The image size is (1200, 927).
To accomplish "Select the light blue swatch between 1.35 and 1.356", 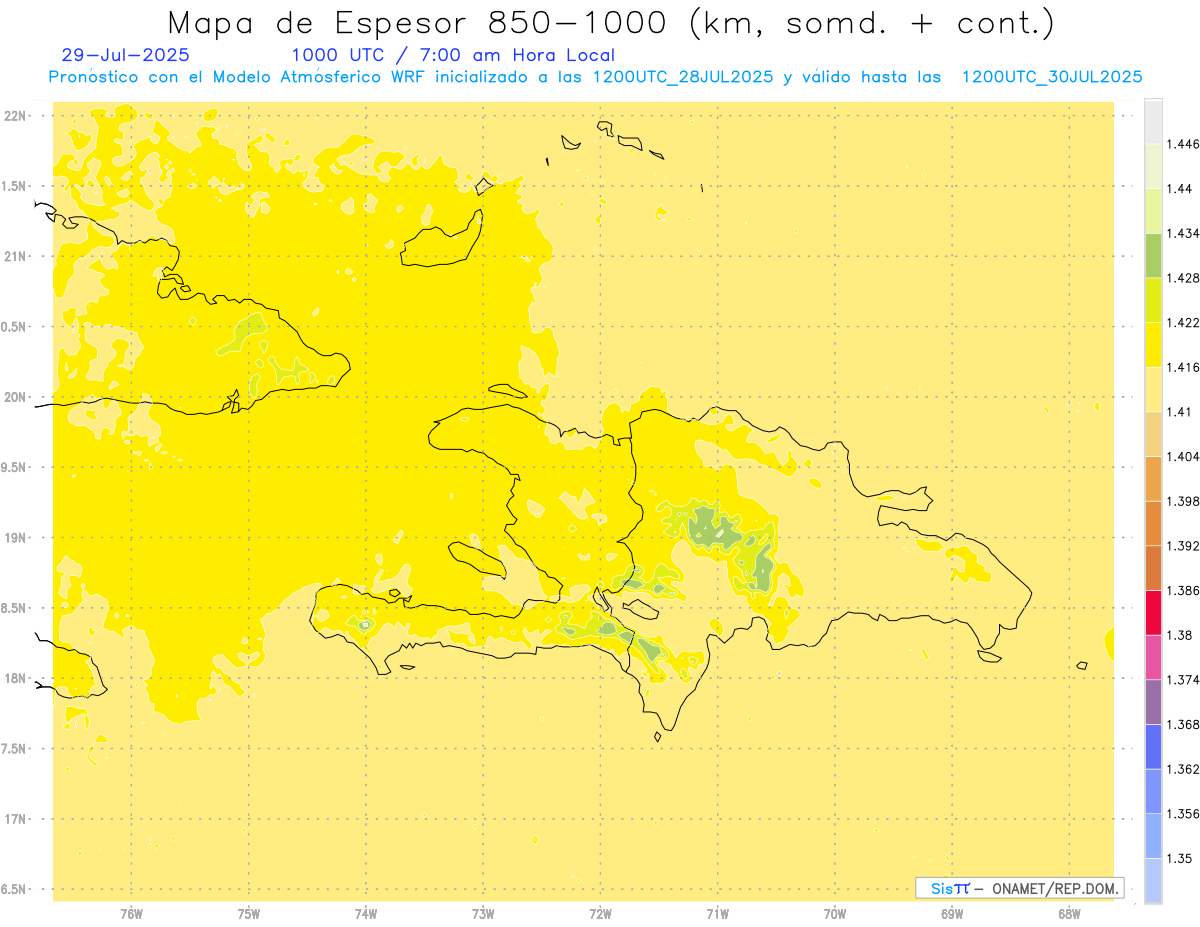I will point(1153,835).
